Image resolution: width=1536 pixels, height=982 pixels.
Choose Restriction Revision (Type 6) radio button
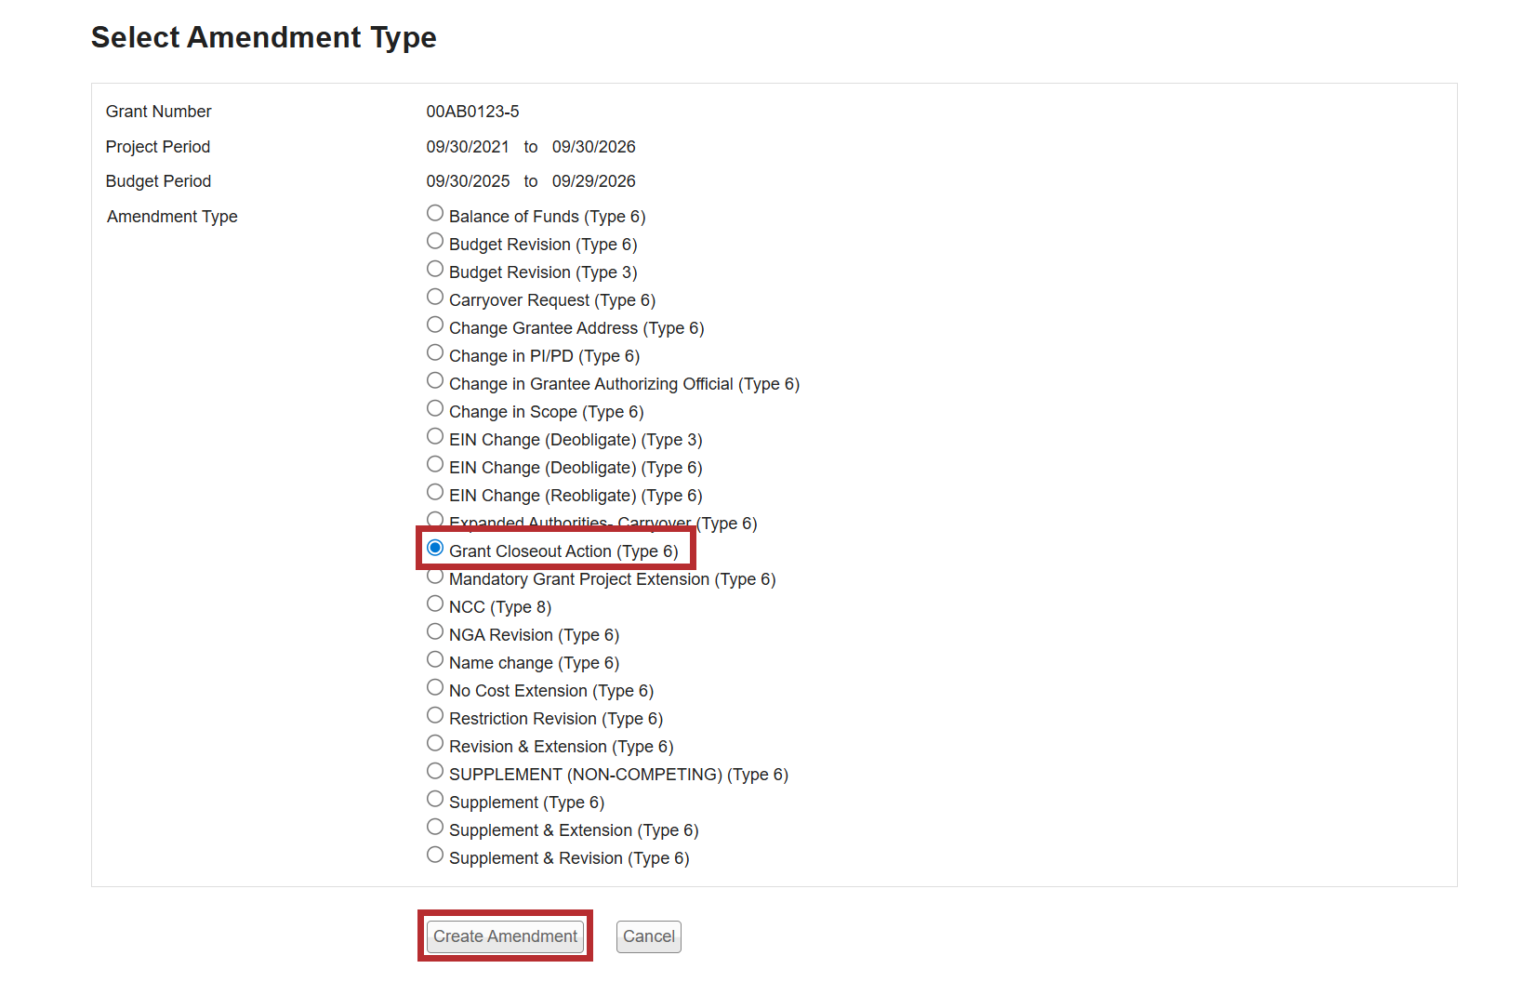point(435,717)
